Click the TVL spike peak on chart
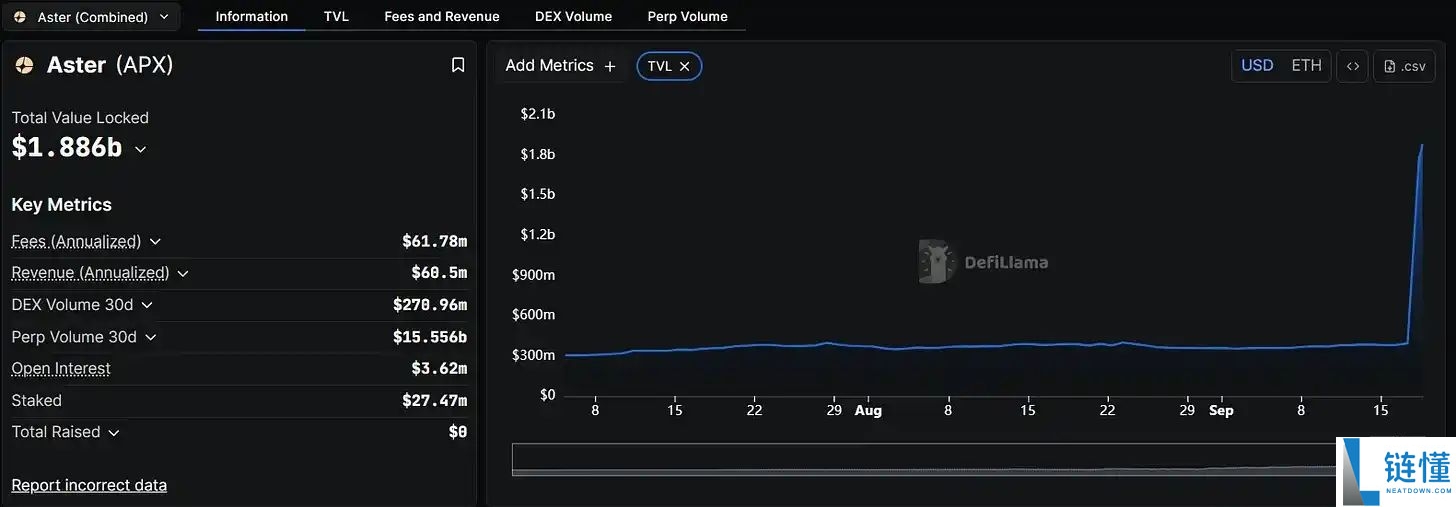1456x507 pixels. (1422, 145)
